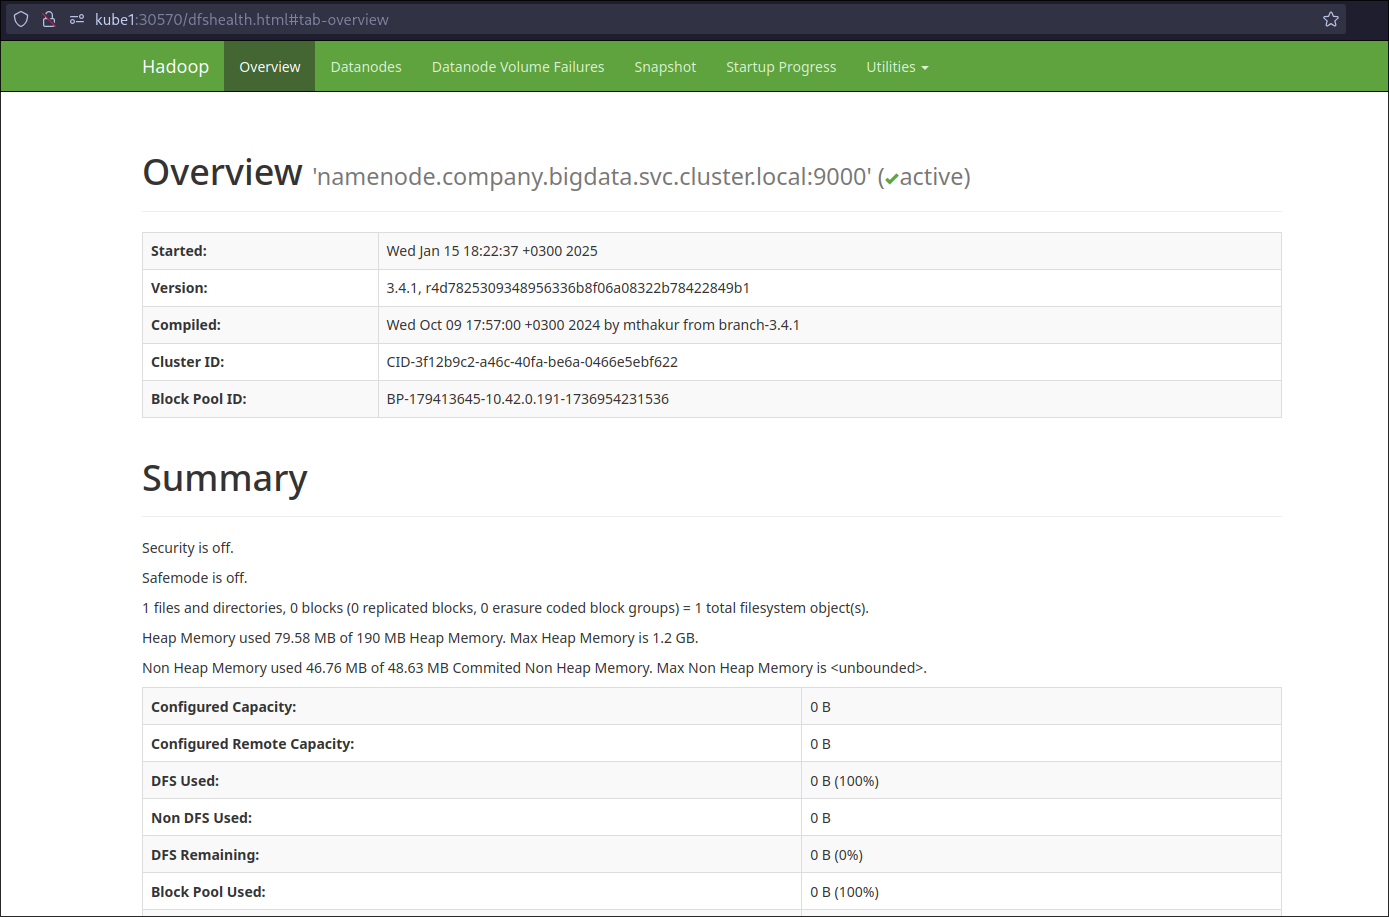Viewport: 1389px width, 917px height.
Task: Click the Configured Remote Capacity: label
Action: [x=253, y=744]
